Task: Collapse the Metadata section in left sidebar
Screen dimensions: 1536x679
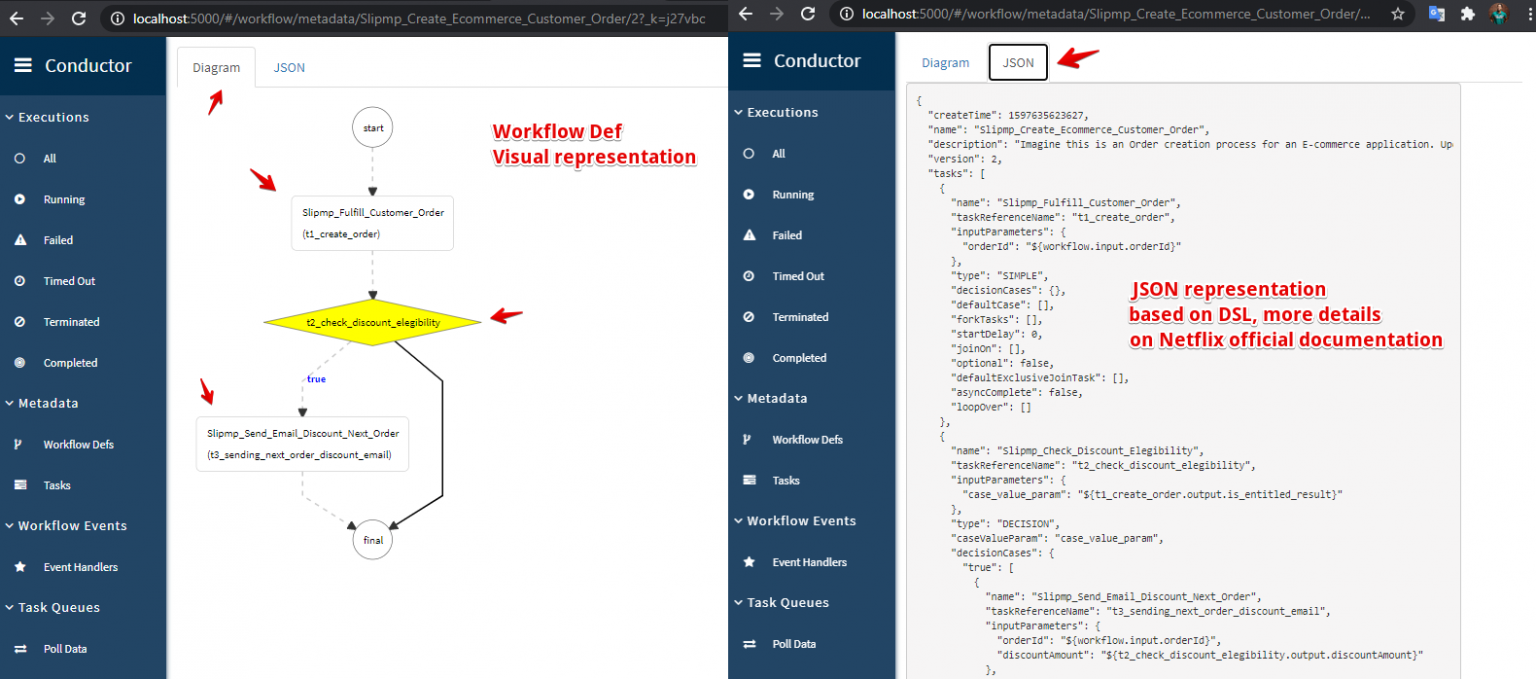Action: pyautogui.click(x=10, y=403)
